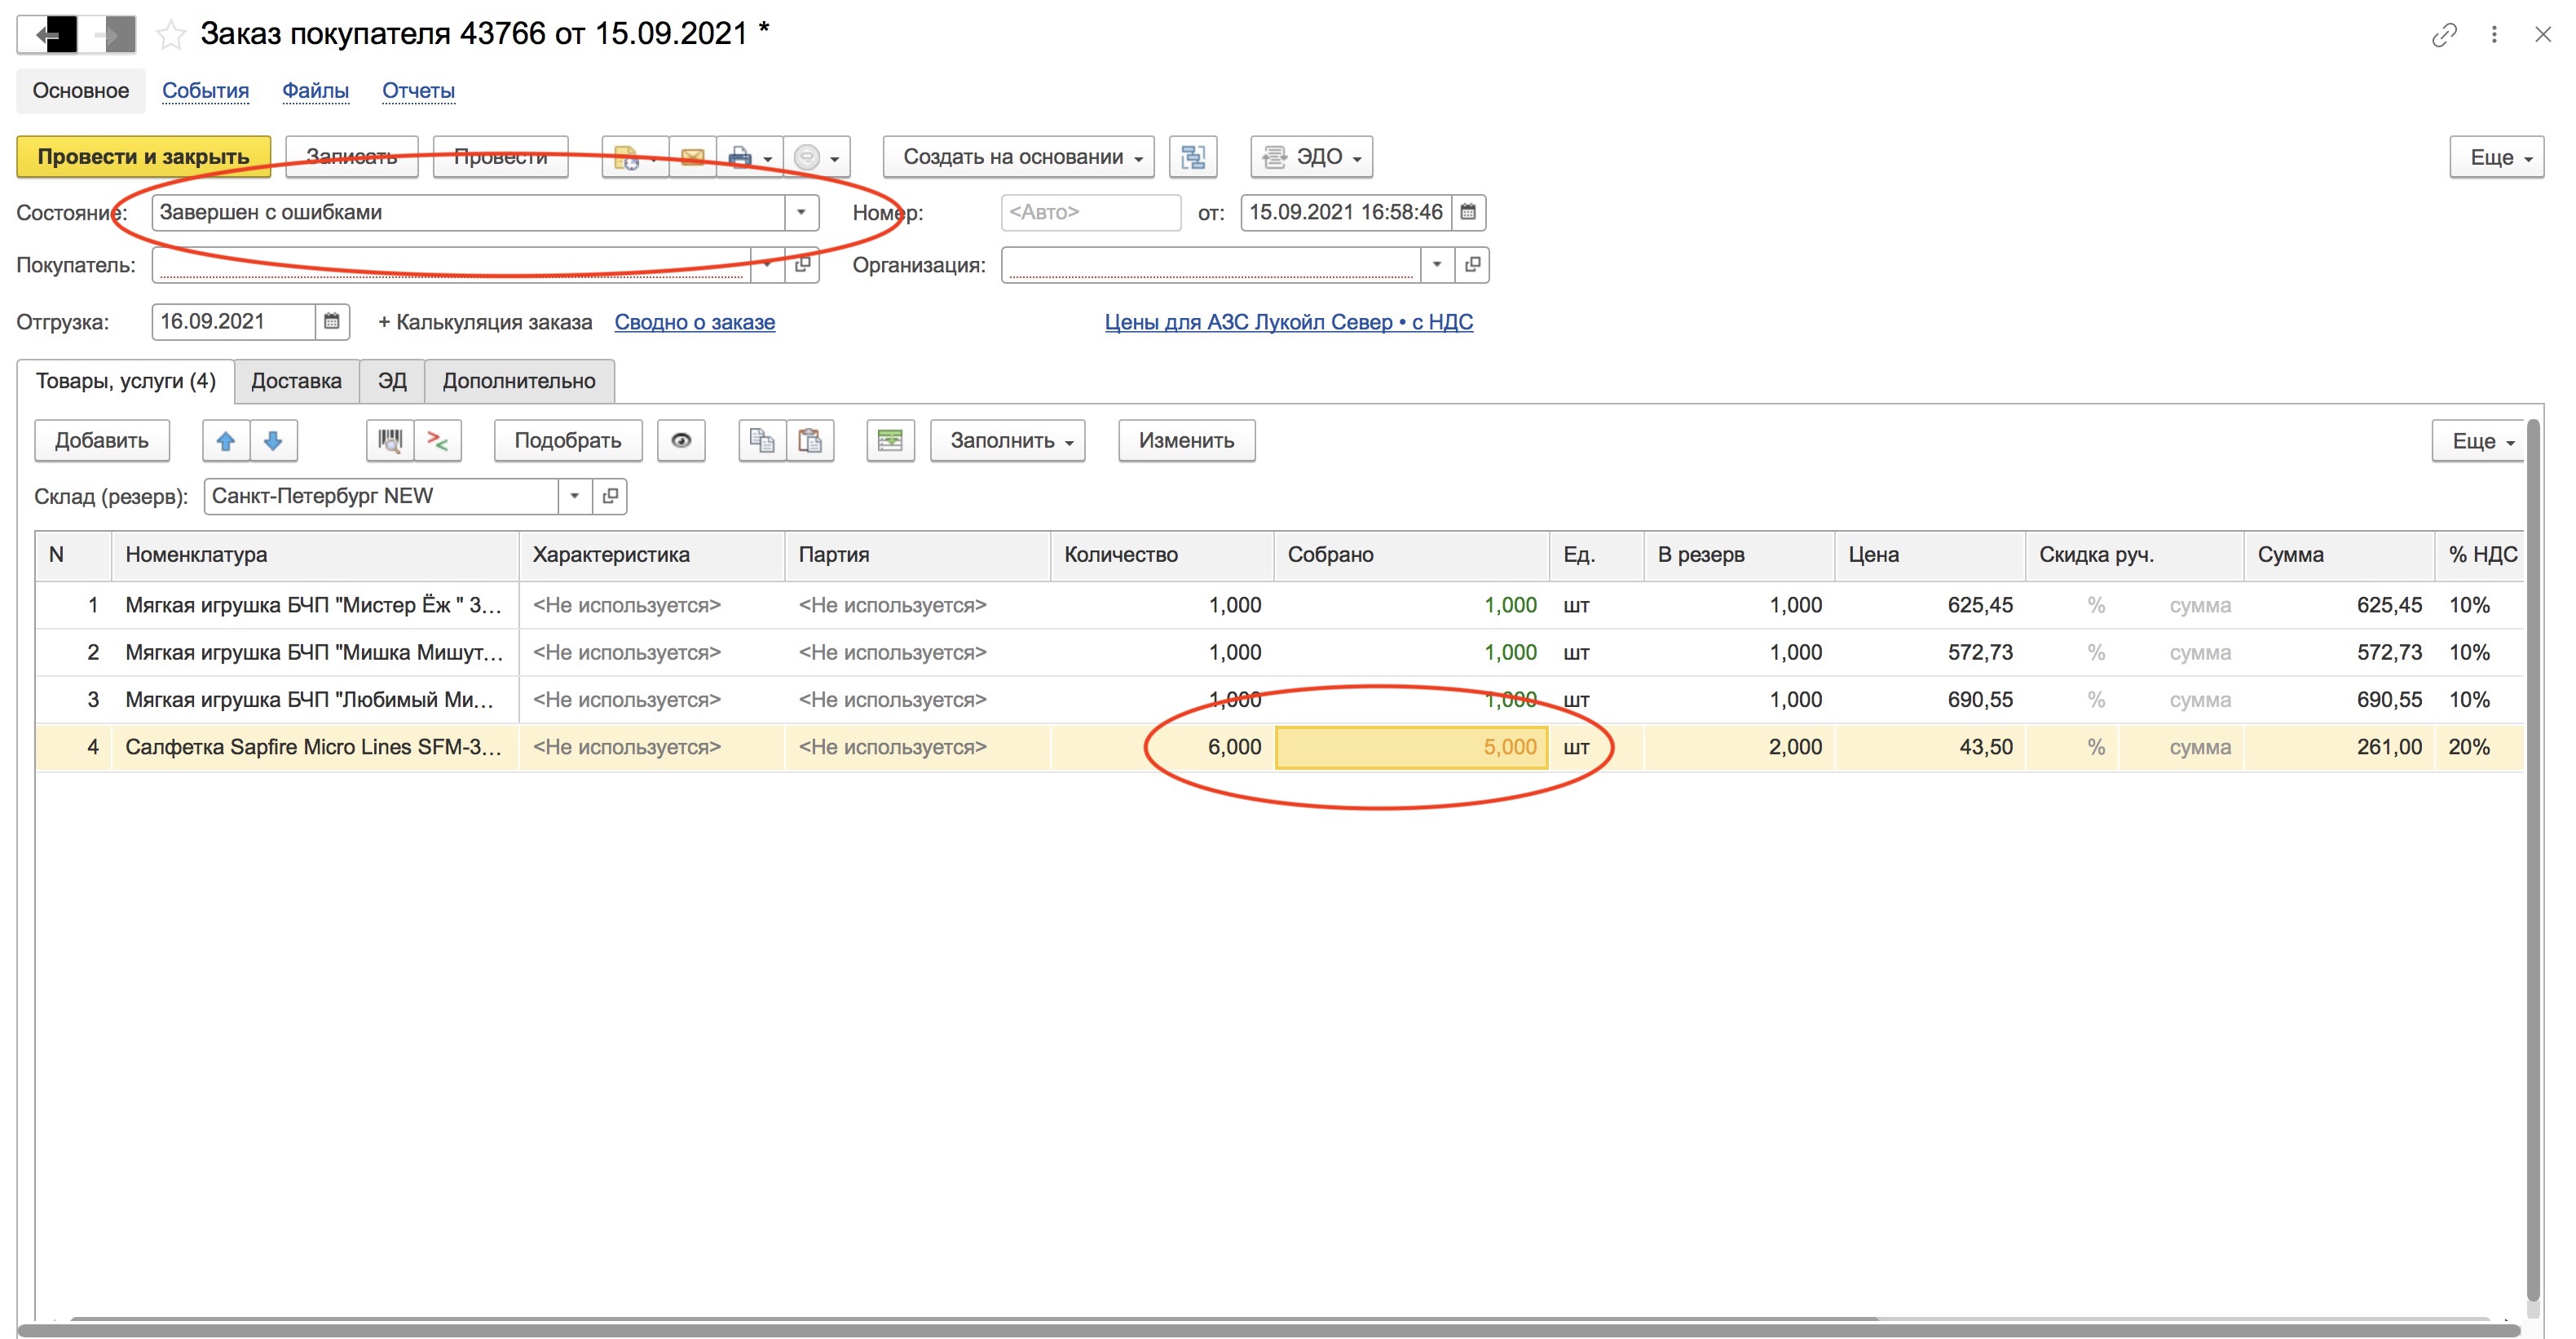Click Собрано cell with value 5,000
The image size is (2576, 1339).
click(1411, 747)
